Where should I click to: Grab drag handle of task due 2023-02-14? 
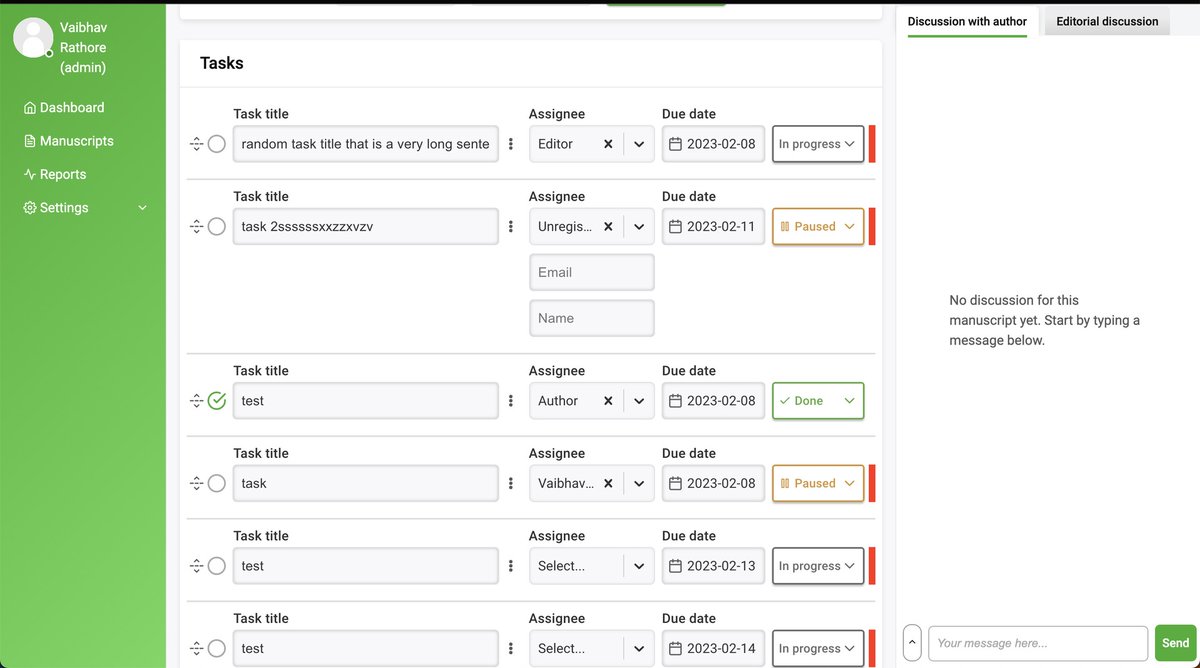coord(196,649)
